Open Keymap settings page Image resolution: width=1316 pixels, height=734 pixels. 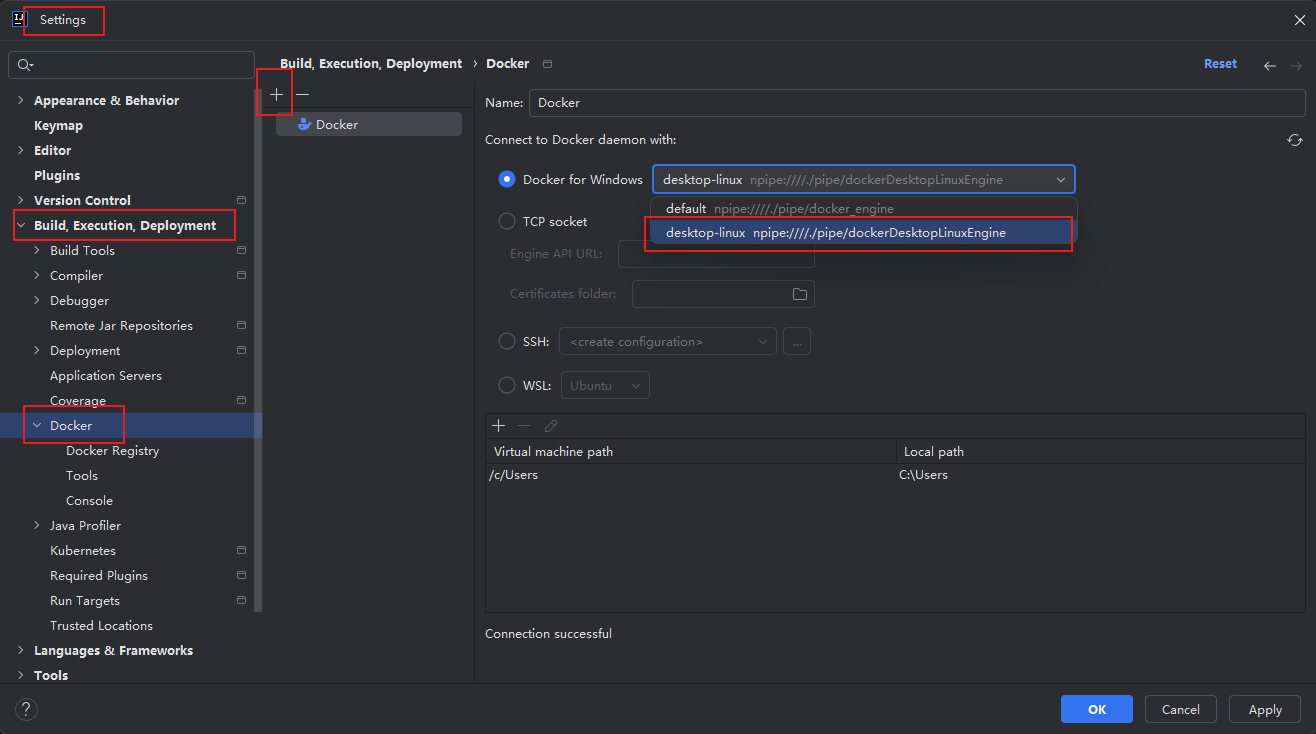point(58,125)
